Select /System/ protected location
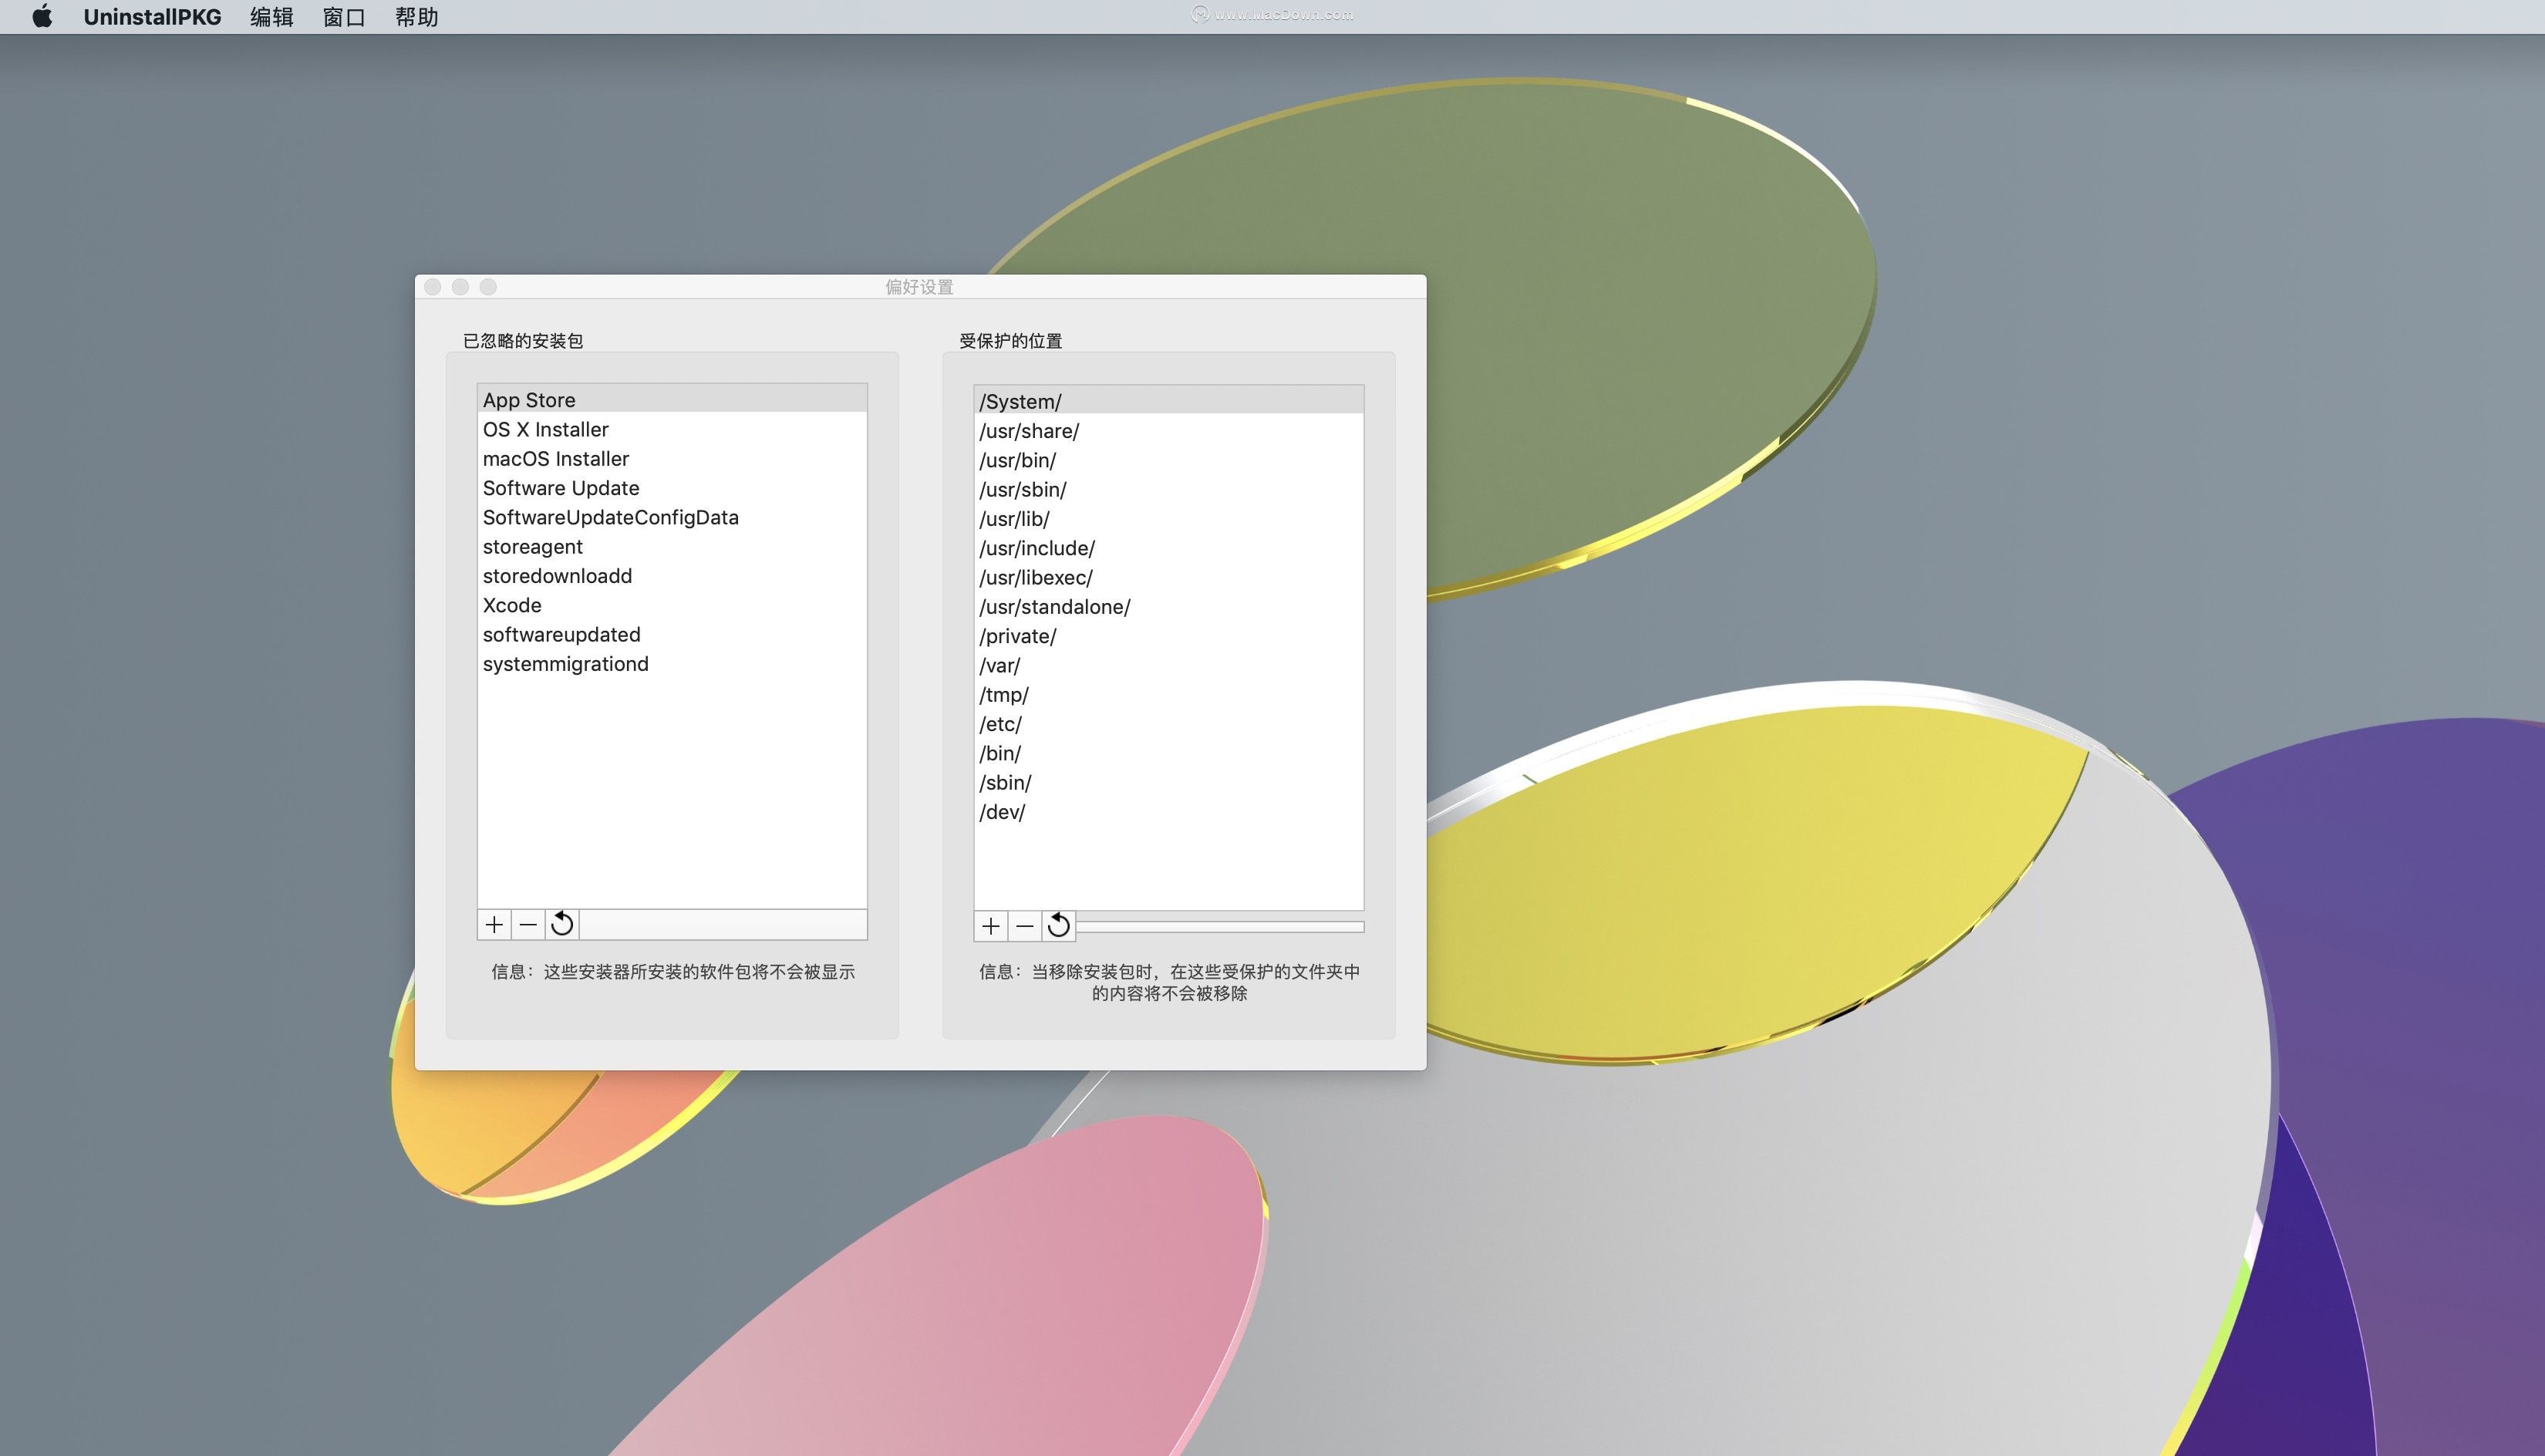The image size is (2545, 1456). coord(1169,402)
